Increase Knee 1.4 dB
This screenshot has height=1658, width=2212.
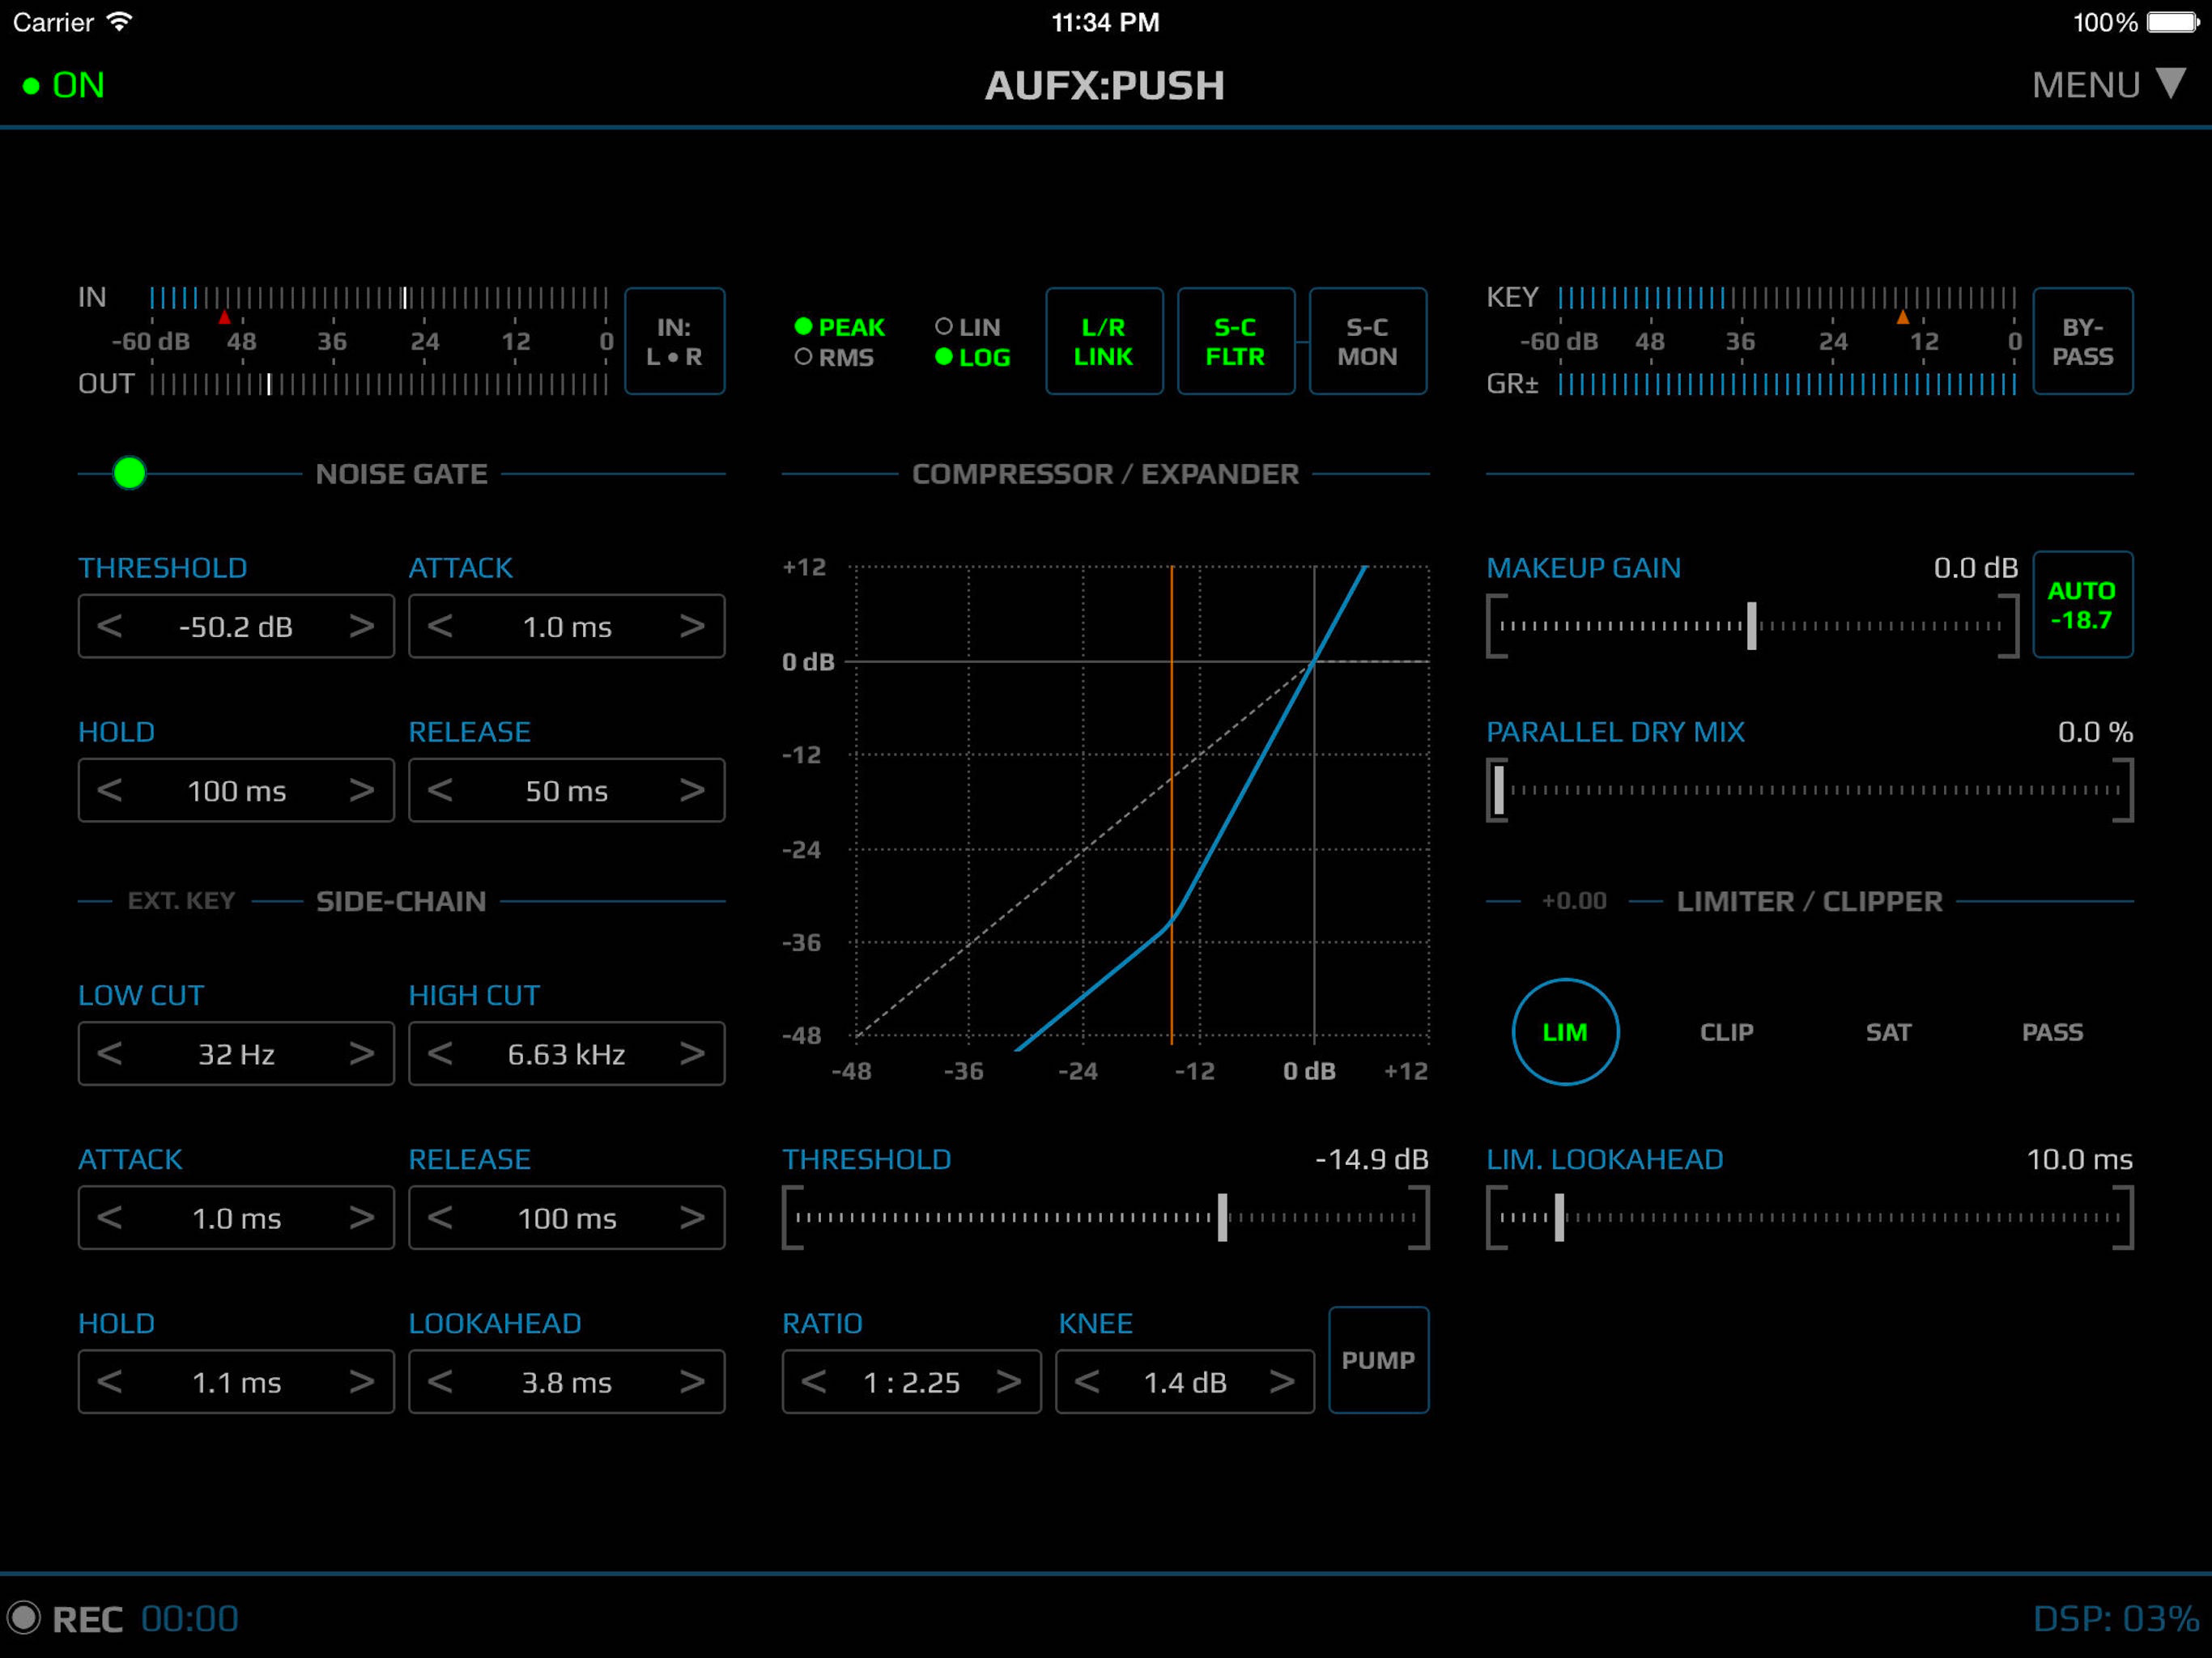(1282, 1381)
